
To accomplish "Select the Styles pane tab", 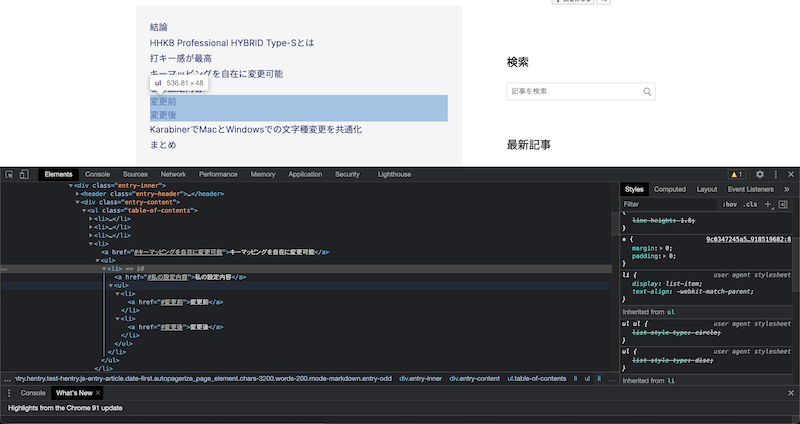I will click(634, 189).
